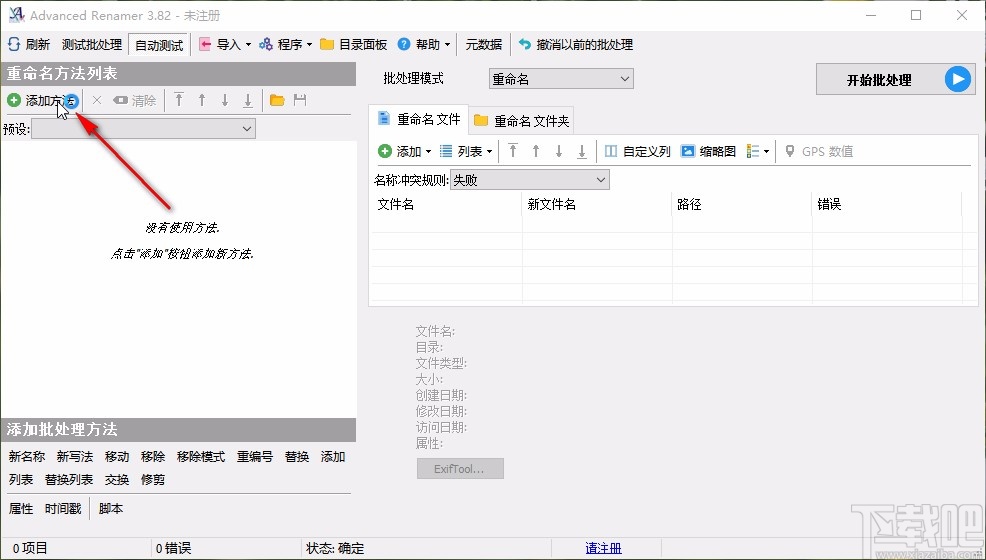Click 自定义列 custom columns

638,151
